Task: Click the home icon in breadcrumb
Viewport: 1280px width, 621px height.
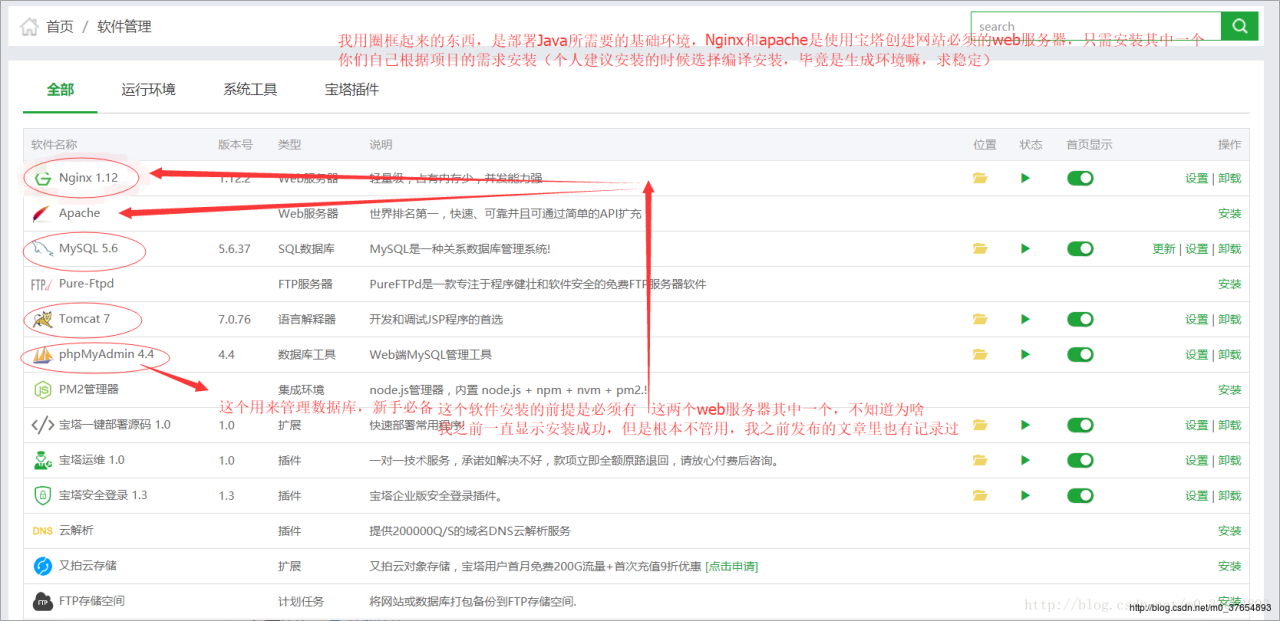Action: pos(30,27)
